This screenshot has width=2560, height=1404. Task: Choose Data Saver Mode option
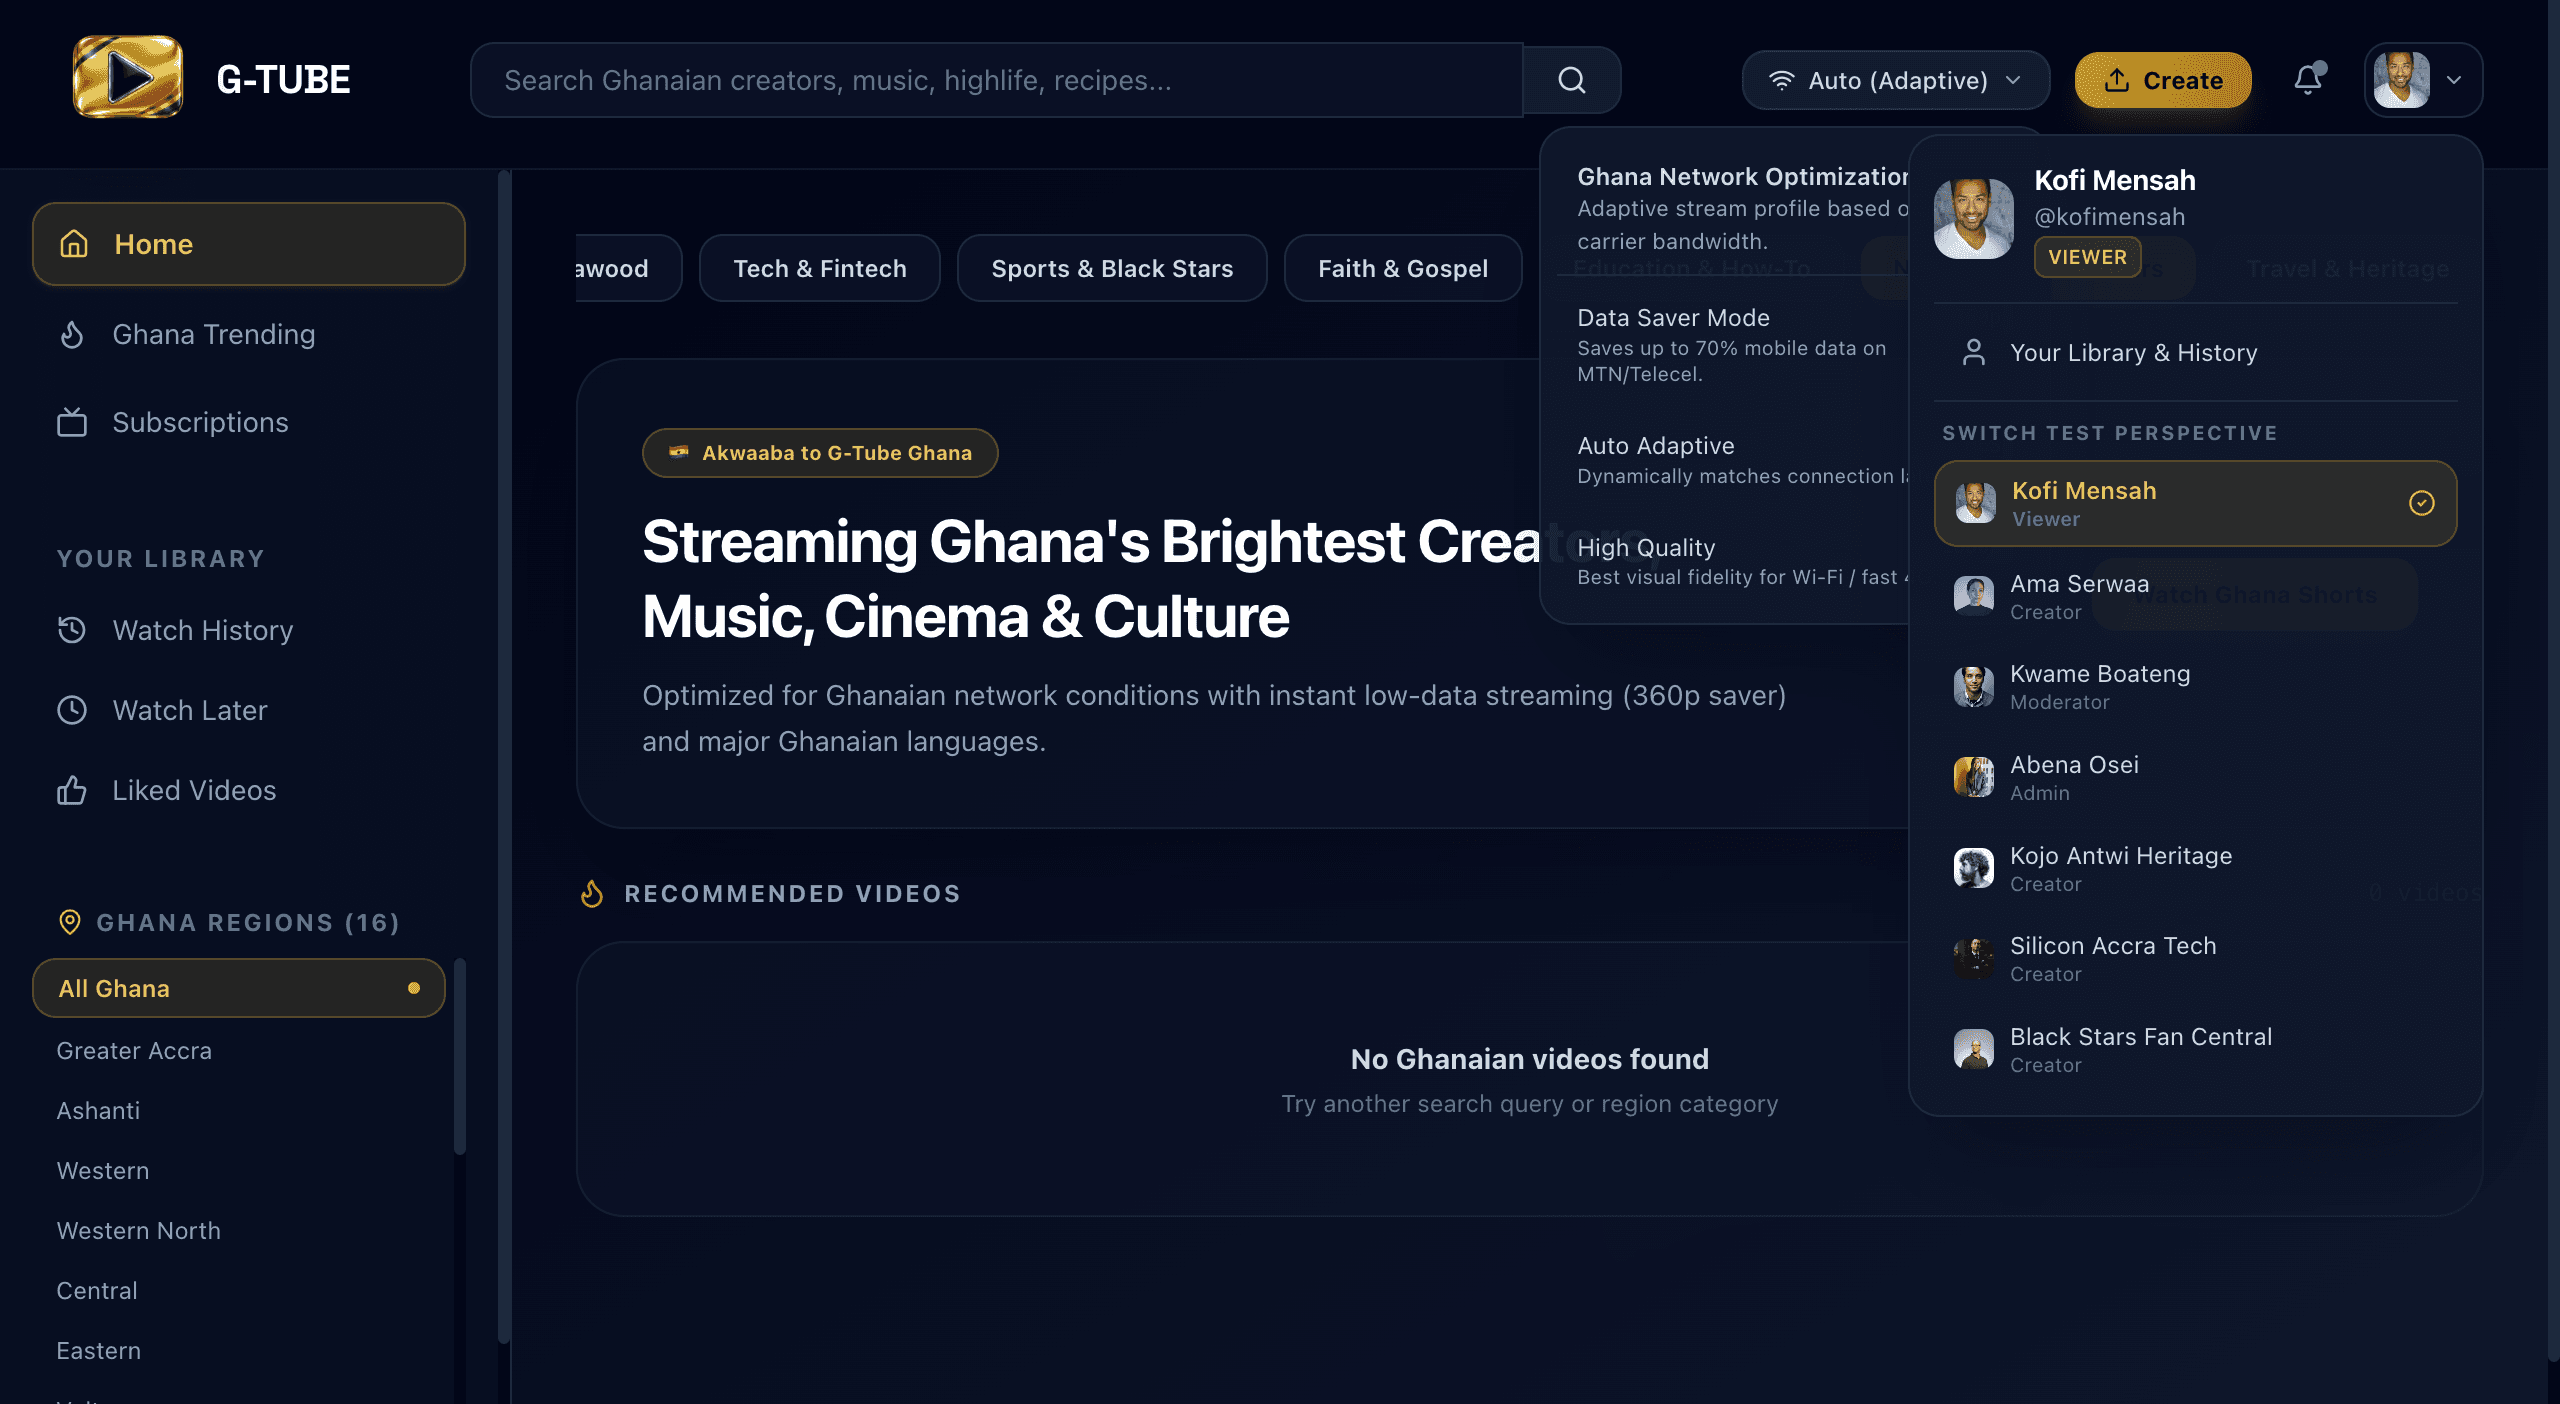(1732, 344)
